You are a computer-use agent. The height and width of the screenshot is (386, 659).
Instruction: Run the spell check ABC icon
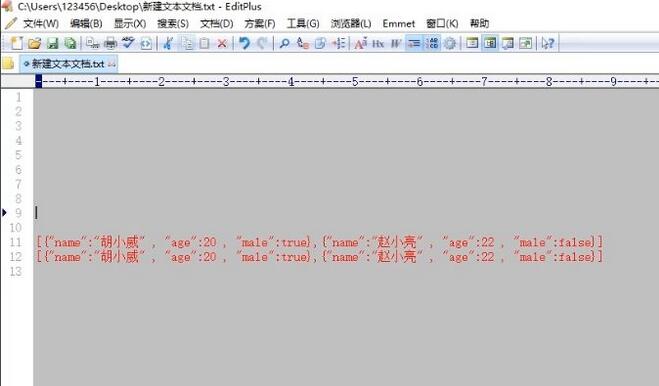tap(128, 43)
